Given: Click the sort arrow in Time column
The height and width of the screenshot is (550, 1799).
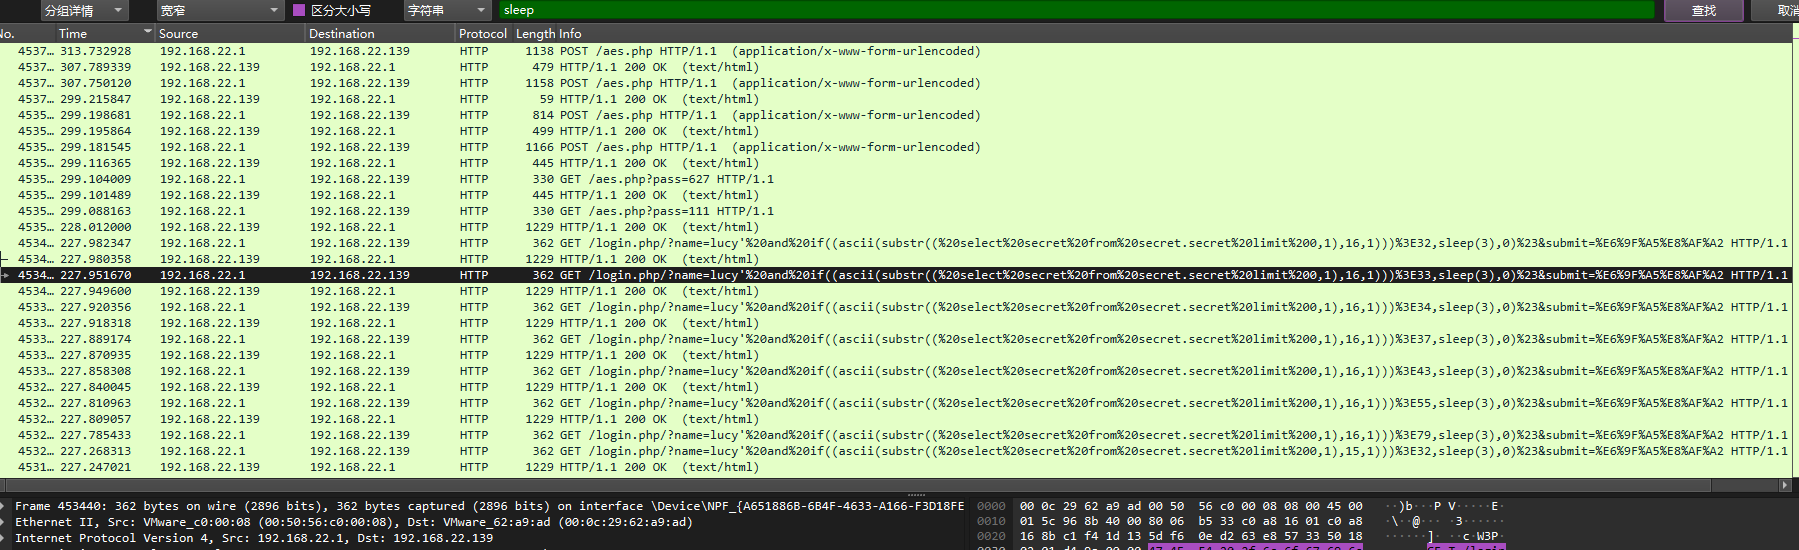Looking at the screenshot, I should (148, 32).
